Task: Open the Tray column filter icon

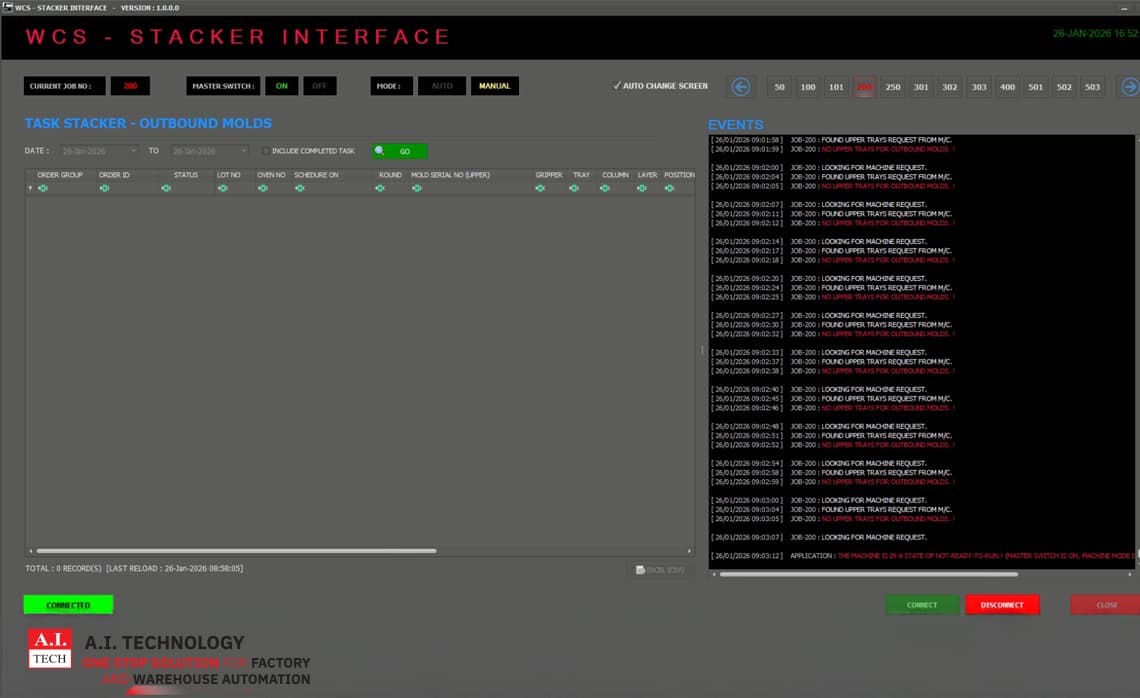Action: pos(574,188)
